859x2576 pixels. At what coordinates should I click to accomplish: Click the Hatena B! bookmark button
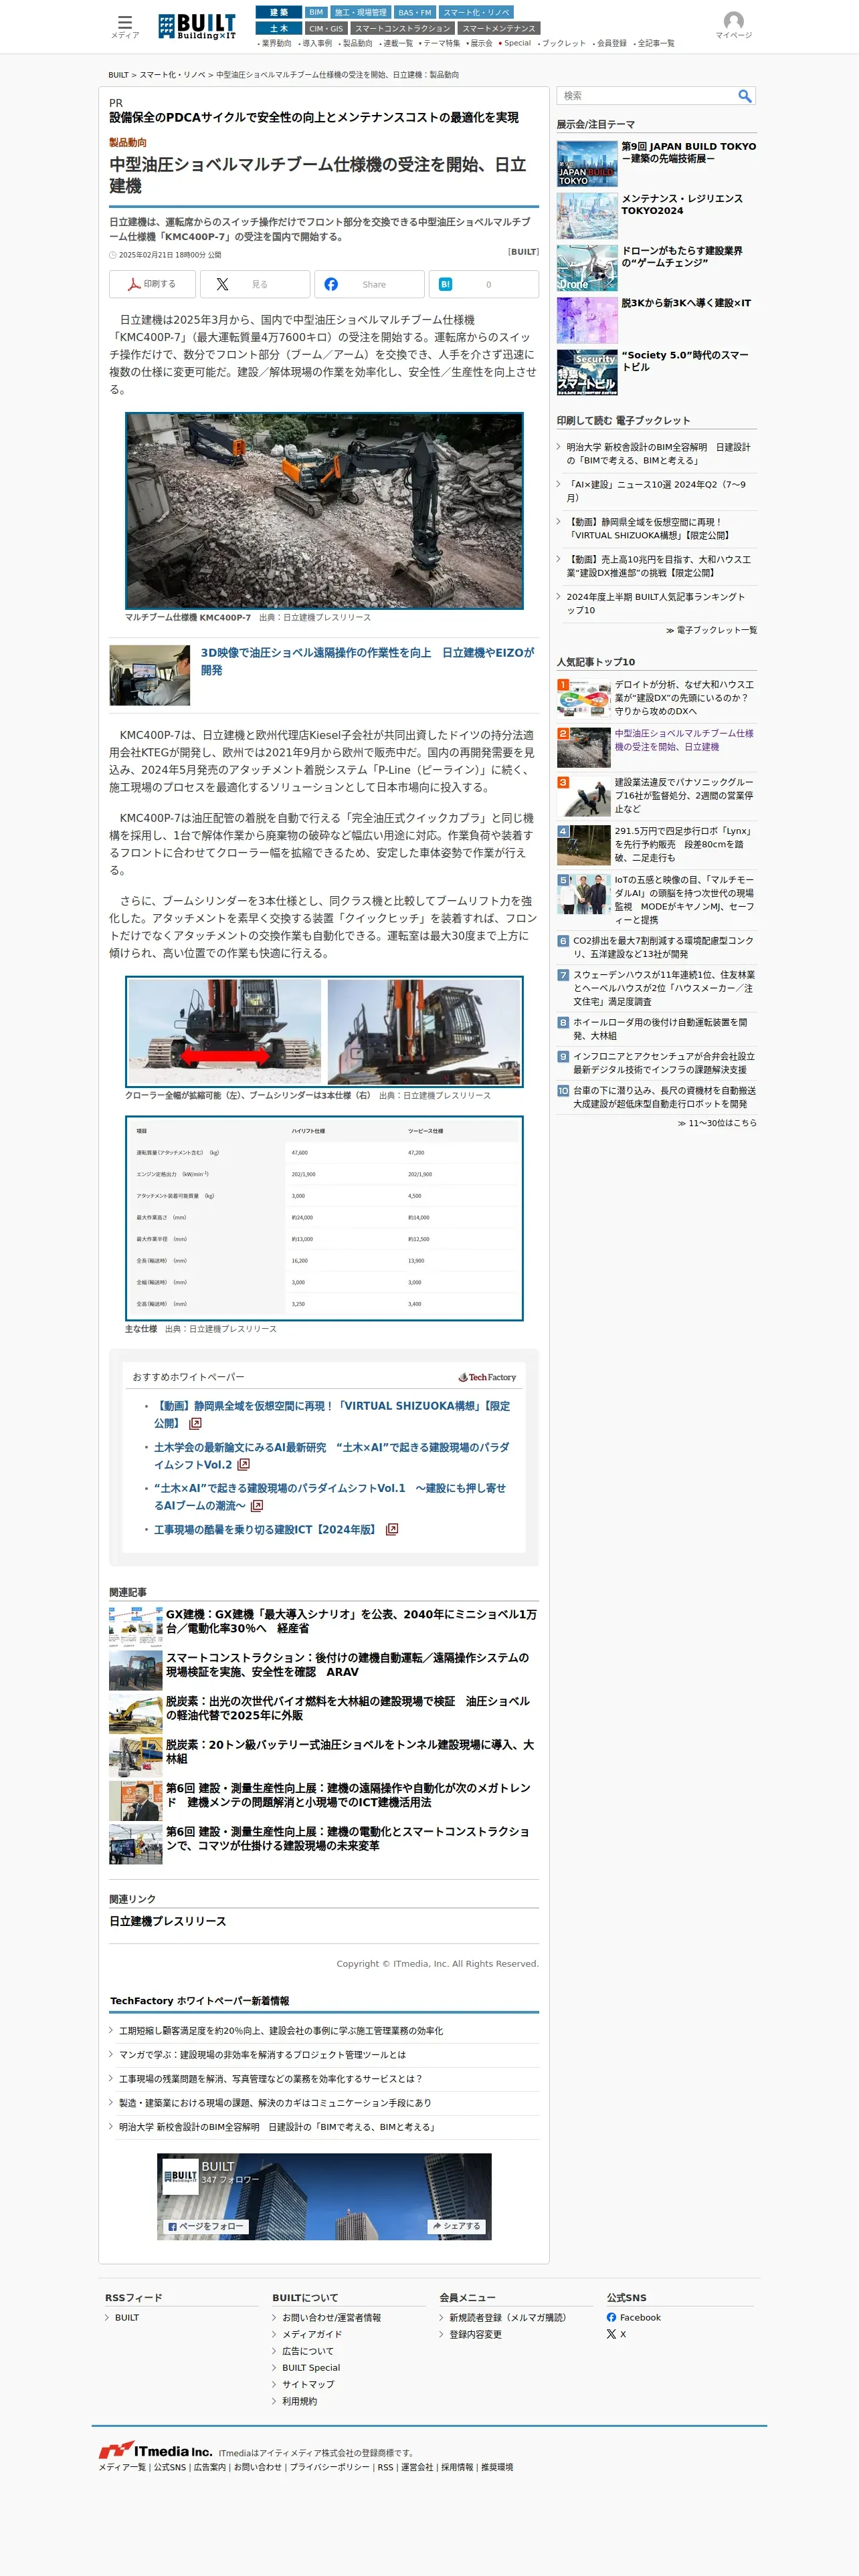pyautogui.click(x=484, y=284)
